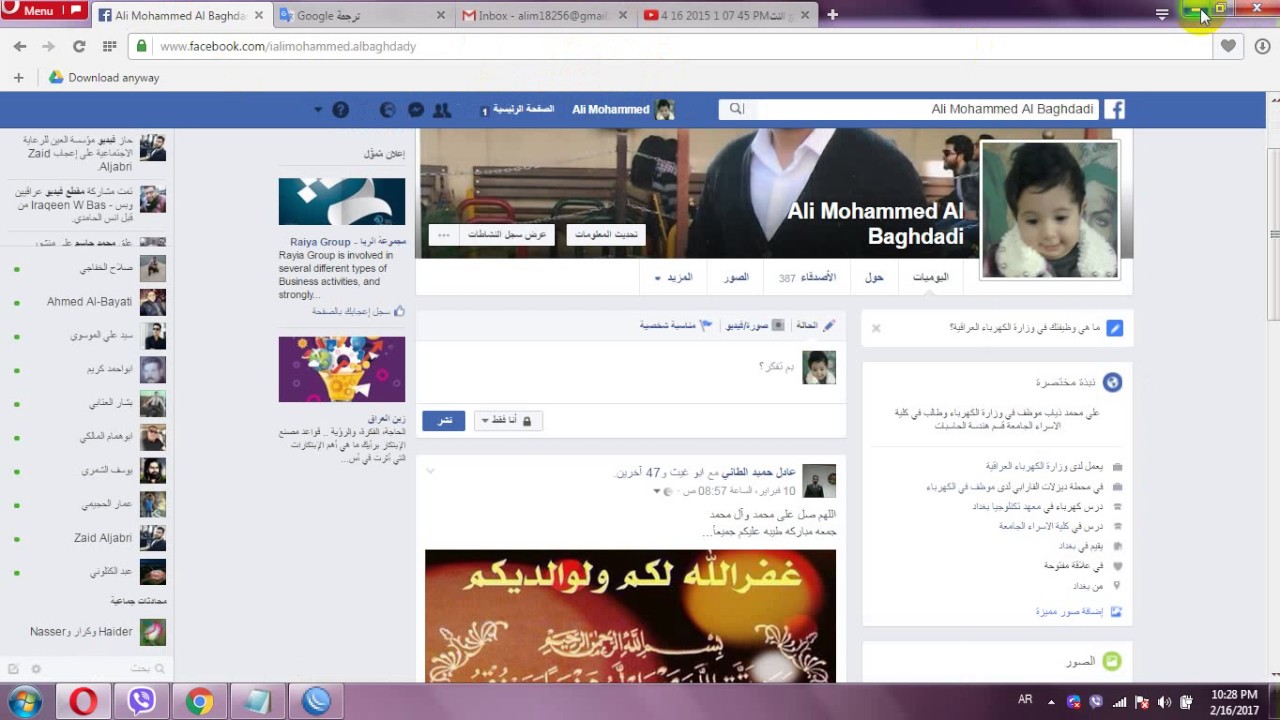
Task: Select the Photos profile tab
Action: (736, 277)
